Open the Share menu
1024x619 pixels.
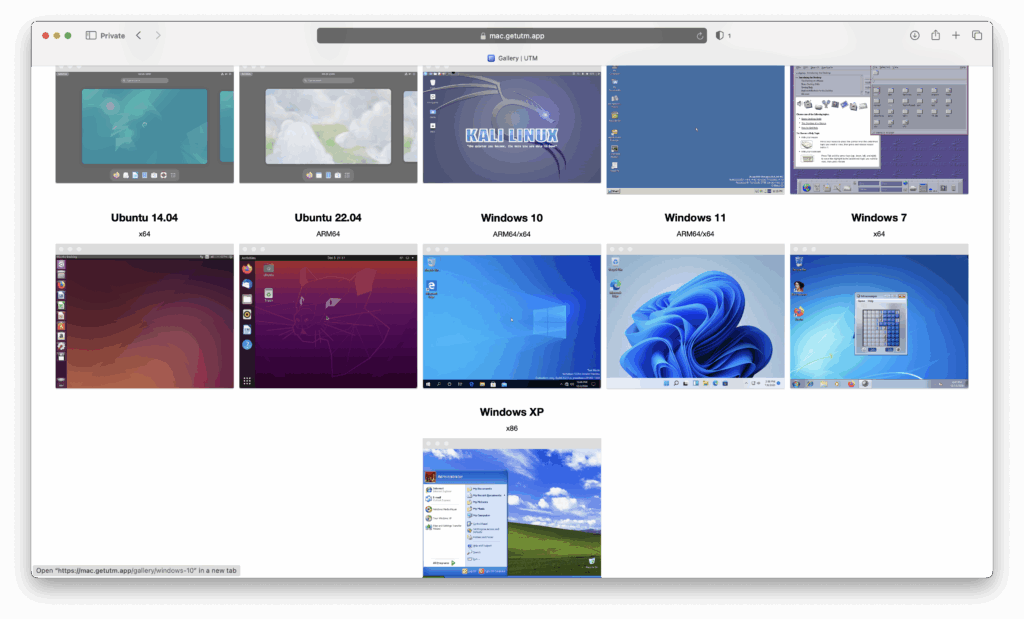click(934, 35)
